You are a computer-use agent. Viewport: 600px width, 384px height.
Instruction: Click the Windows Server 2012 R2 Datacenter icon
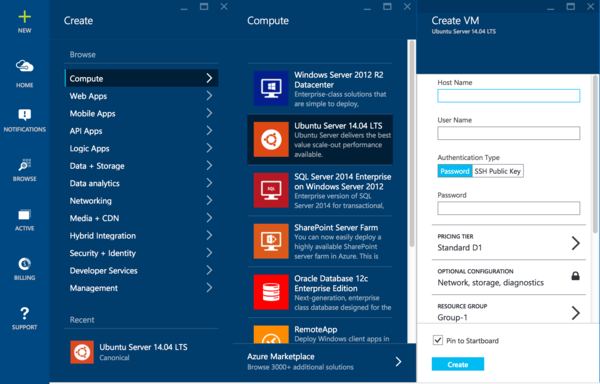[271, 88]
